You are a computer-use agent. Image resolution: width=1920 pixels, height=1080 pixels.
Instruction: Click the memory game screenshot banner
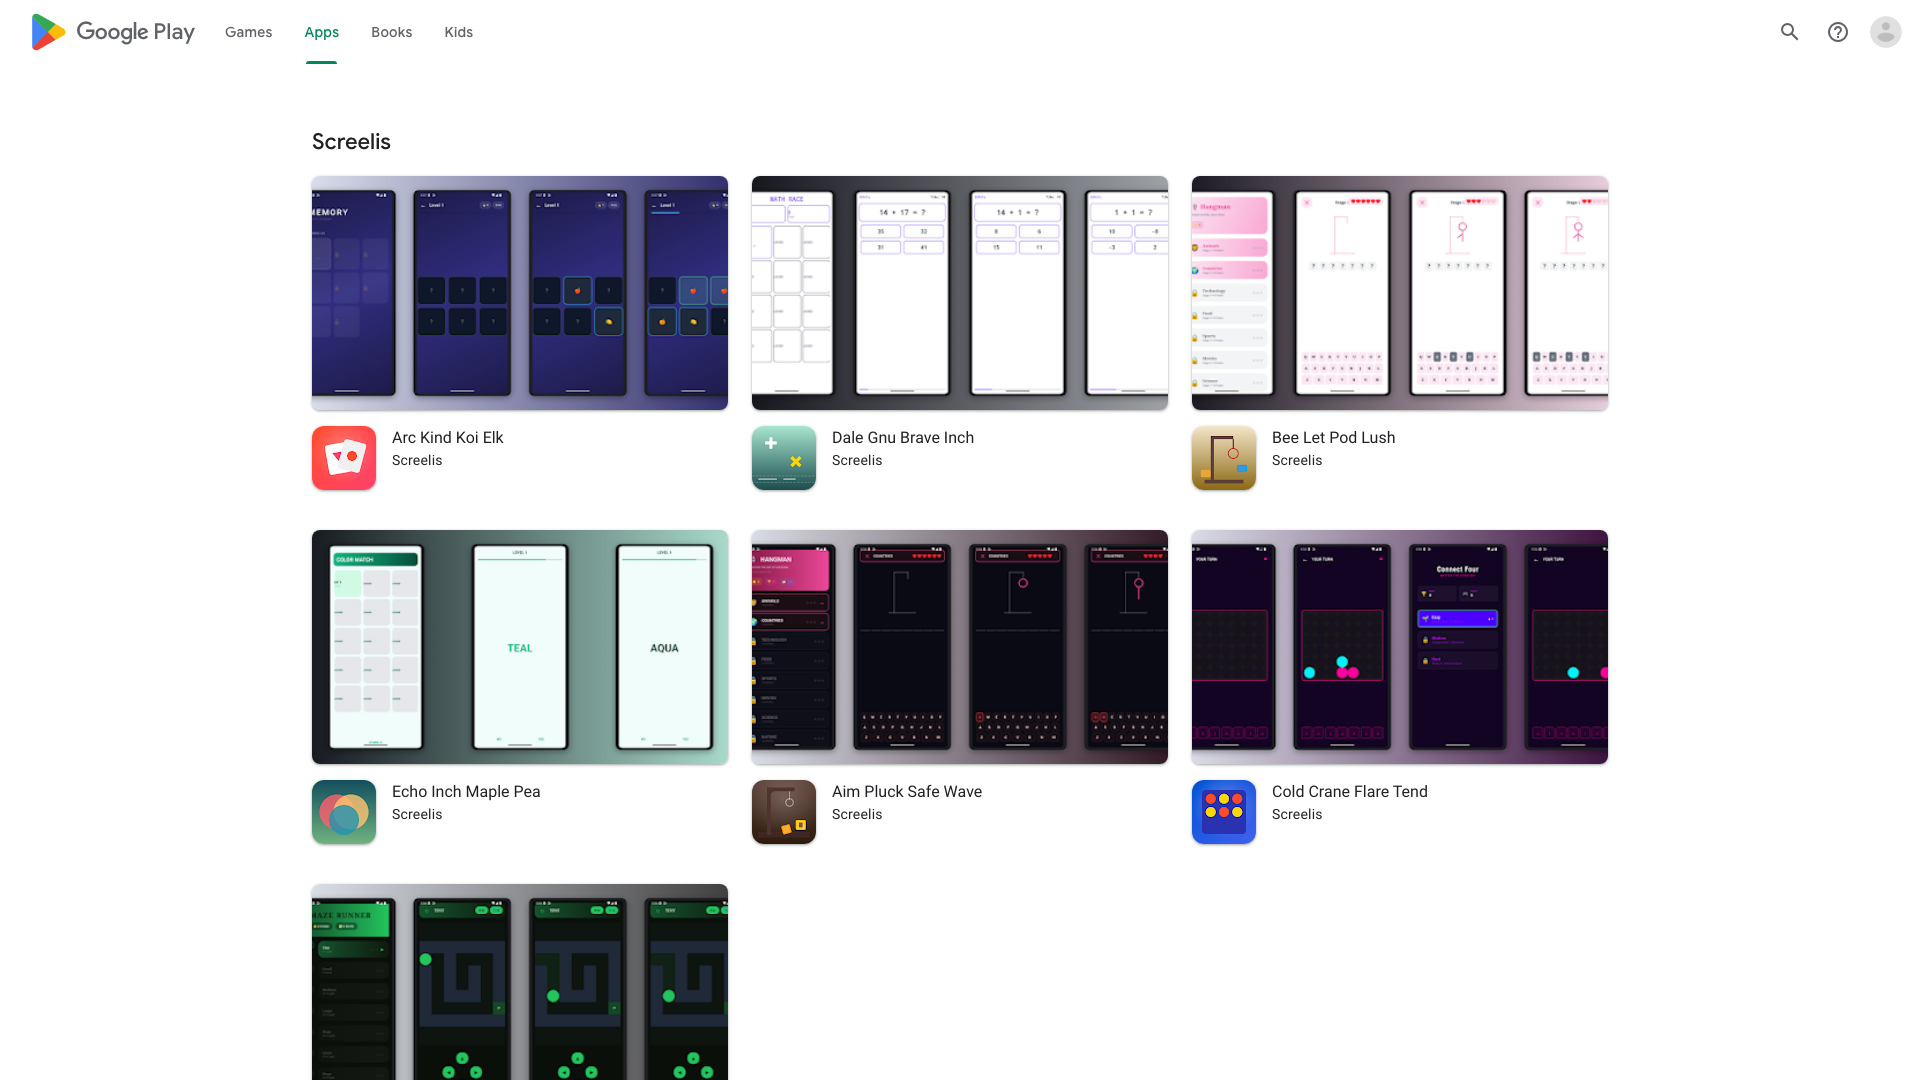[x=520, y=293]
